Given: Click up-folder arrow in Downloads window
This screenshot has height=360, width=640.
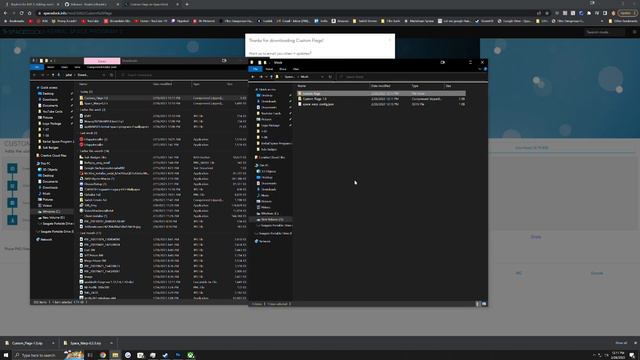Looking at the screenshot, I should (x=53, y=75).
